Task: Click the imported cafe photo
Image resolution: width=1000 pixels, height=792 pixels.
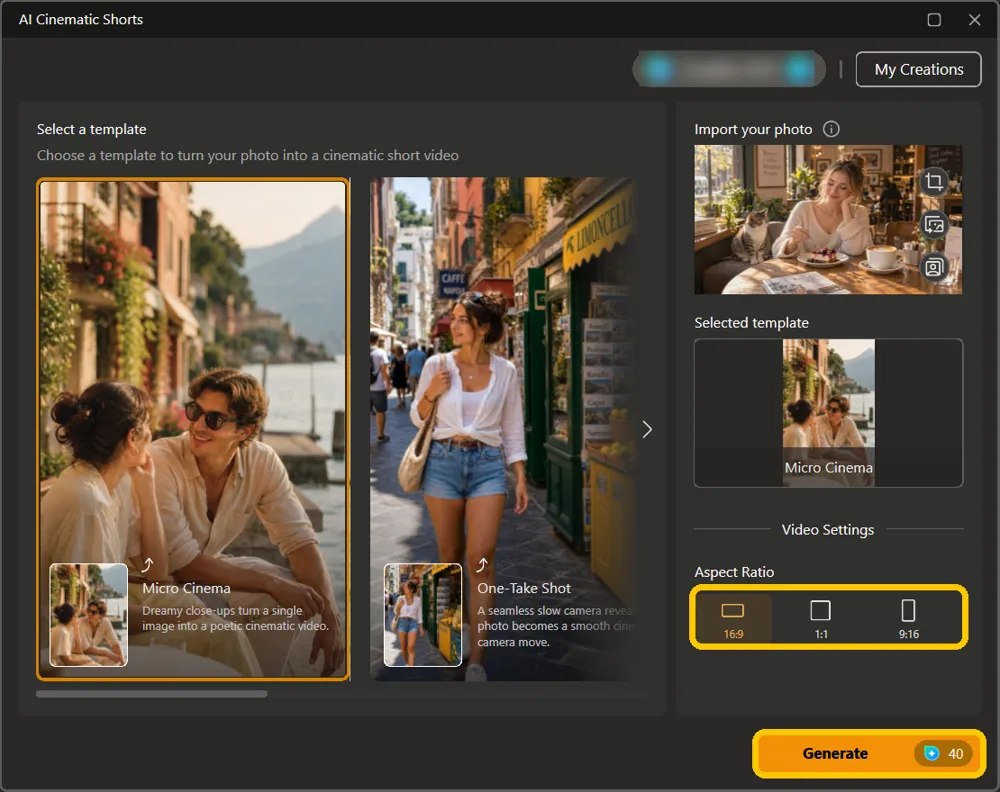Action: click(x=828, y=219)
